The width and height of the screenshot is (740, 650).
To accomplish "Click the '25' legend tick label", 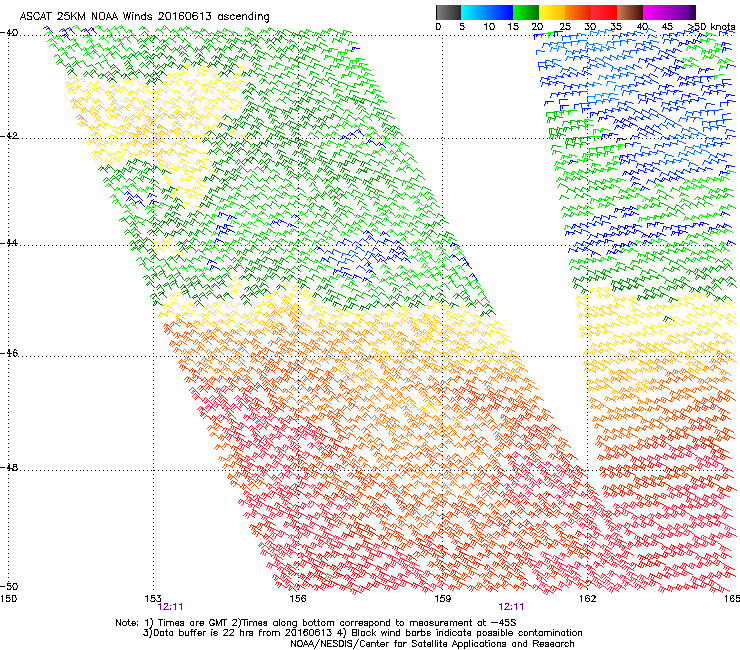I will coord(565,27).
